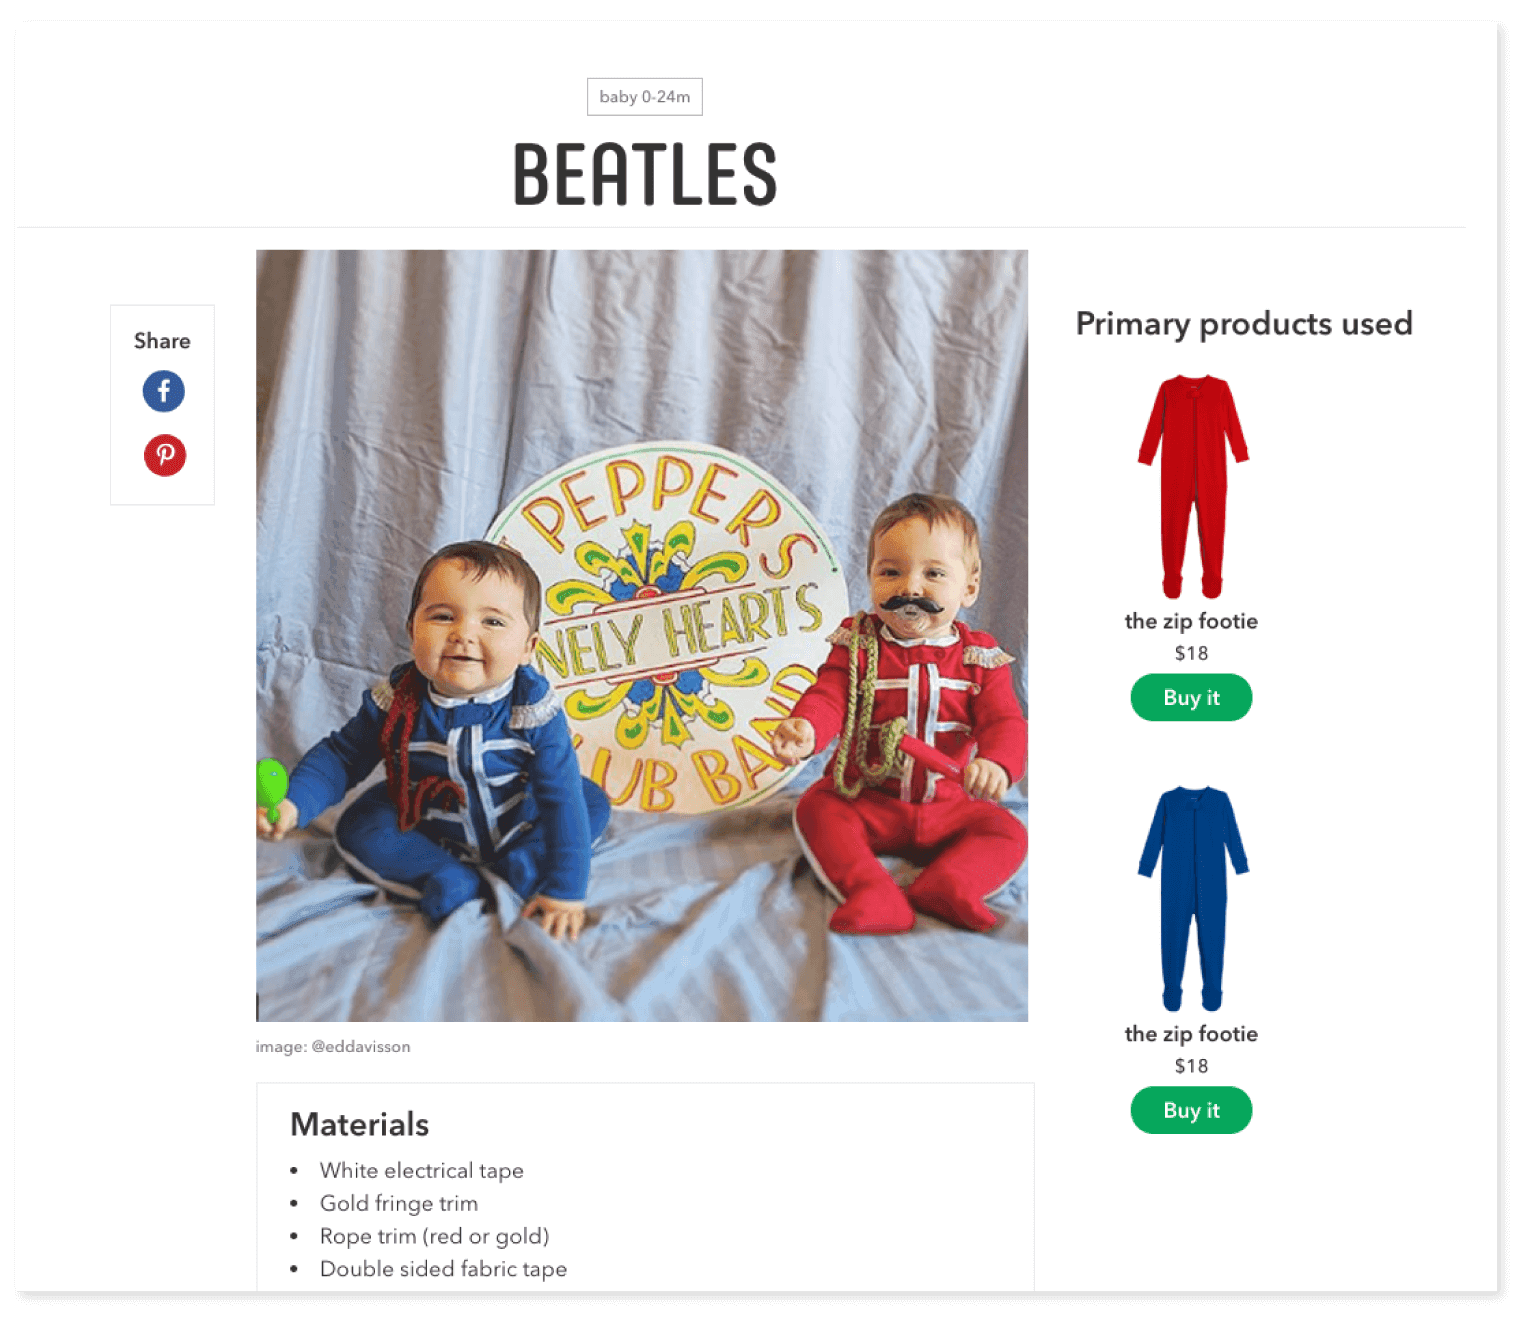The height and width of the screenshot is (1335, 1540).
Task: Select the Double sided fabric tape item
Action: coord(444,1269)
